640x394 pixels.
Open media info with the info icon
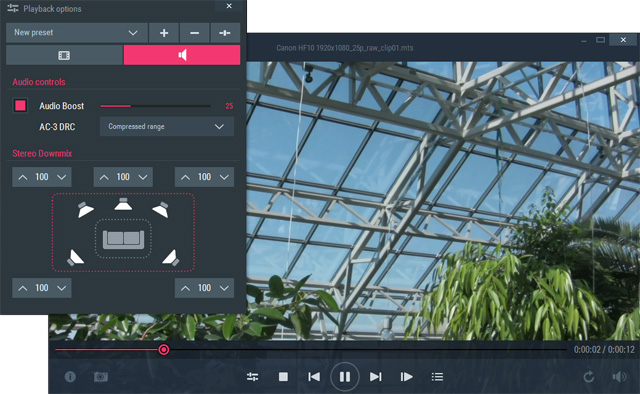[70, 376]
